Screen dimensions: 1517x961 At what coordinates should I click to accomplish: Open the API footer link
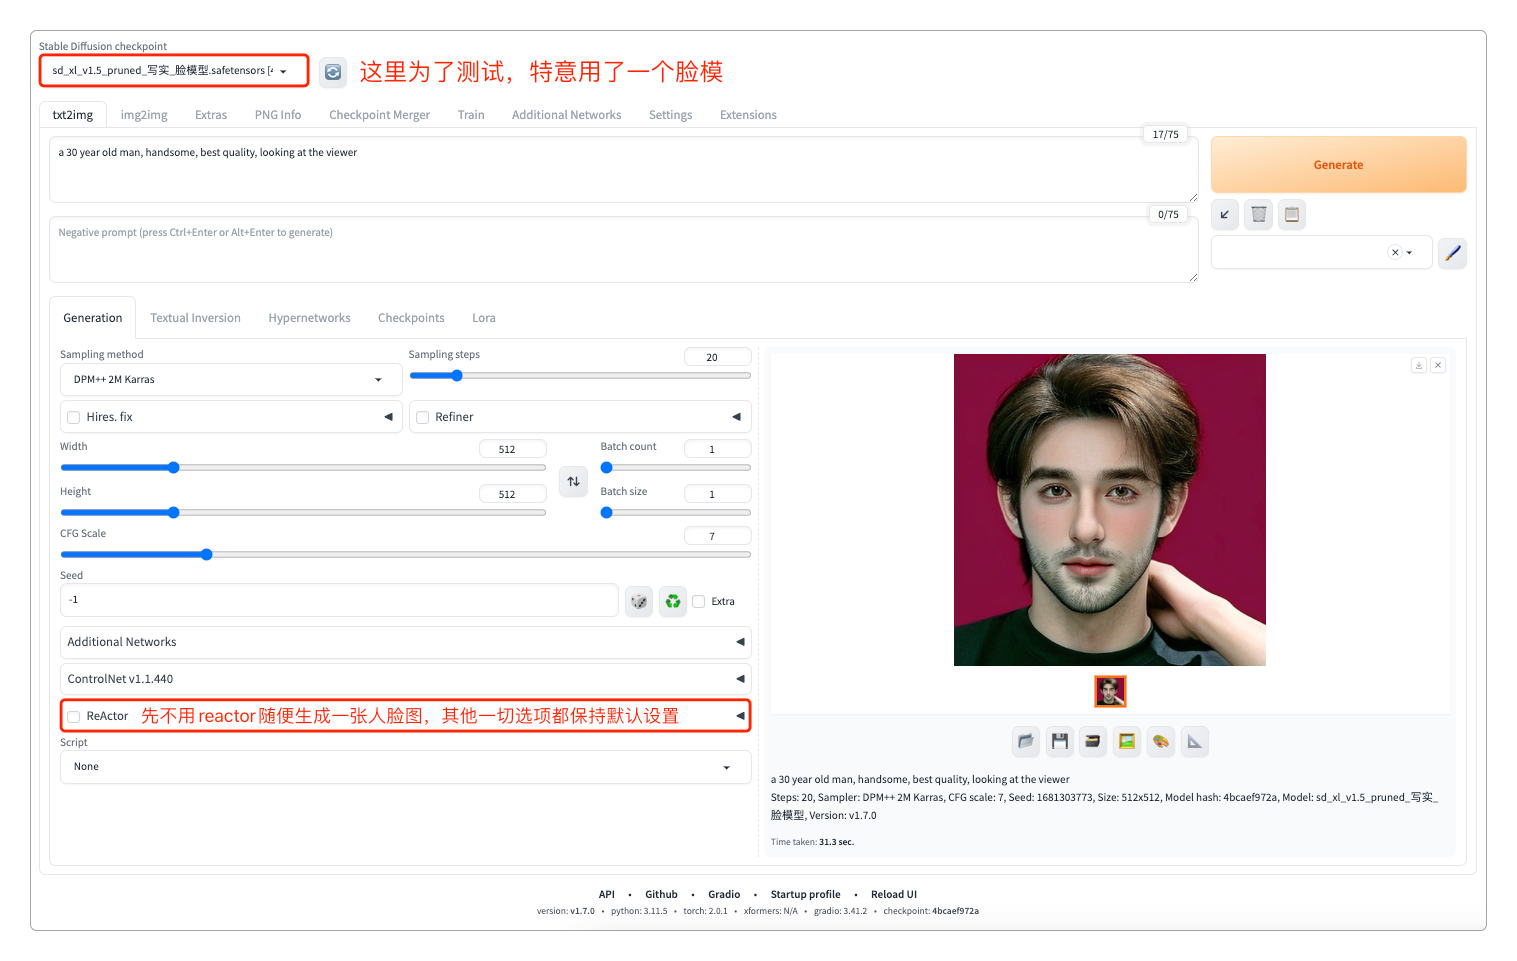(607, 895)
